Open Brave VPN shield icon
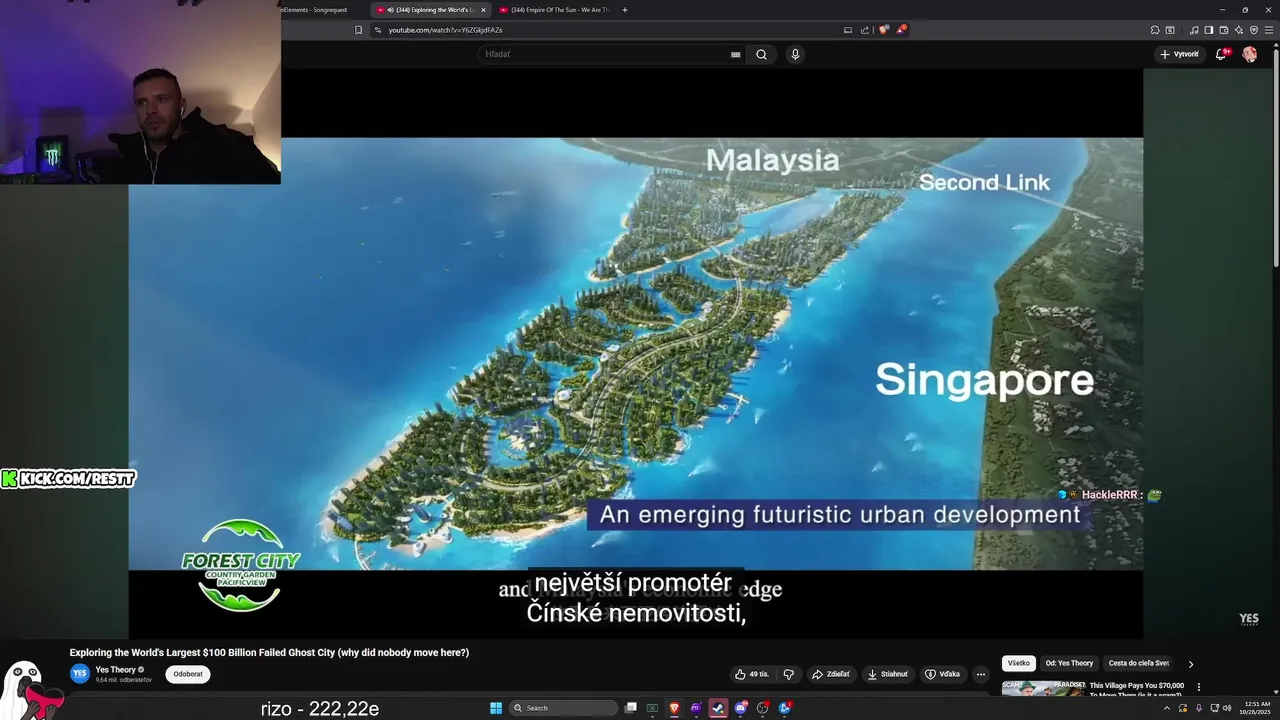Viewport: 1280px width, 720px height. tap(1254, 30)
